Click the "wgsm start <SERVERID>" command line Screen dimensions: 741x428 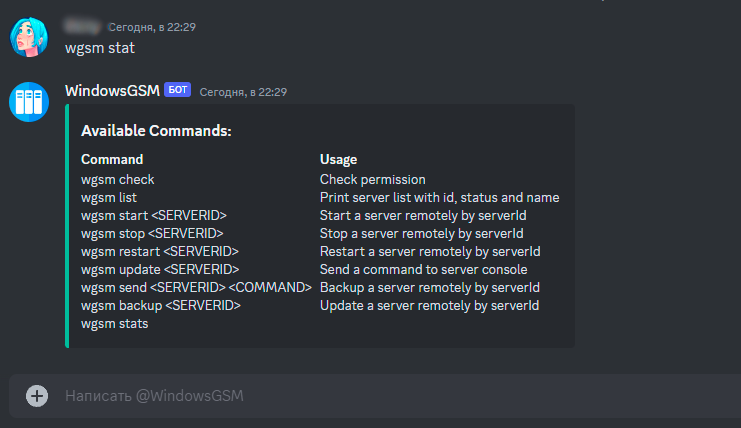click(154, 216)
